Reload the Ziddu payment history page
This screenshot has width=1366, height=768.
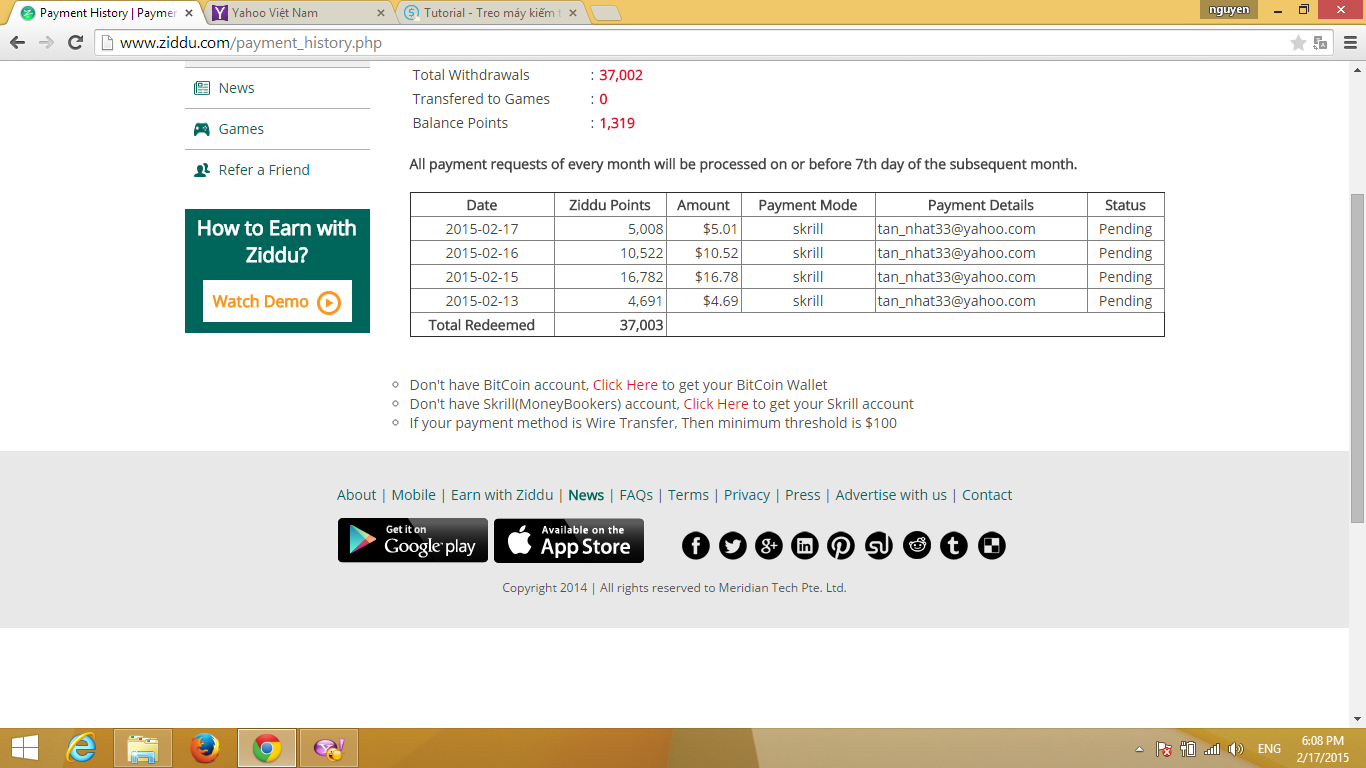[75, 42]
